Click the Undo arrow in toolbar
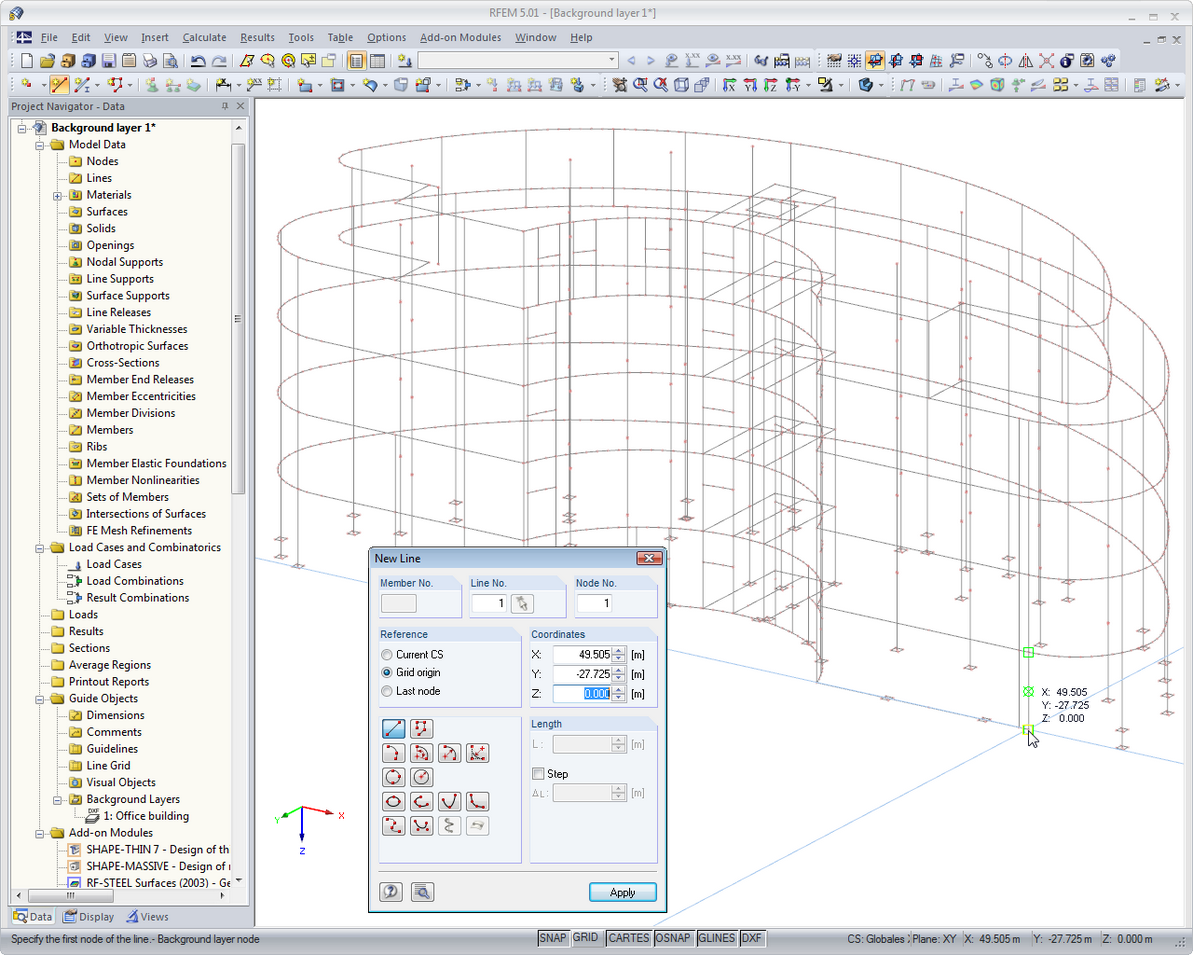Viewport: 1193px width, 955px height. (x=198, y=60)
